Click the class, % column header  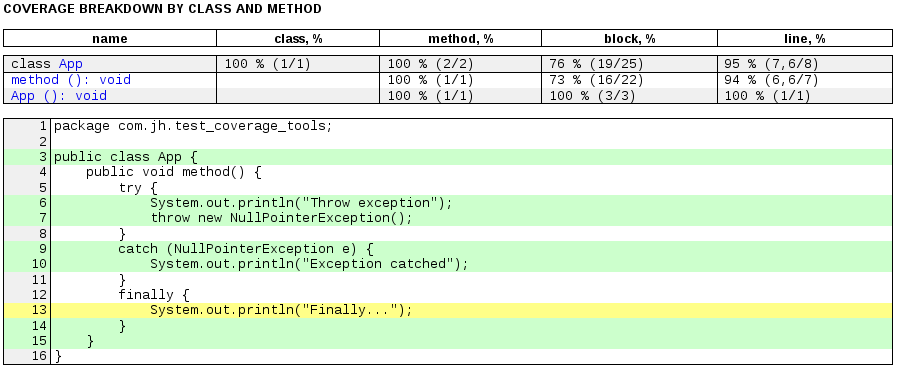(298, 39)
